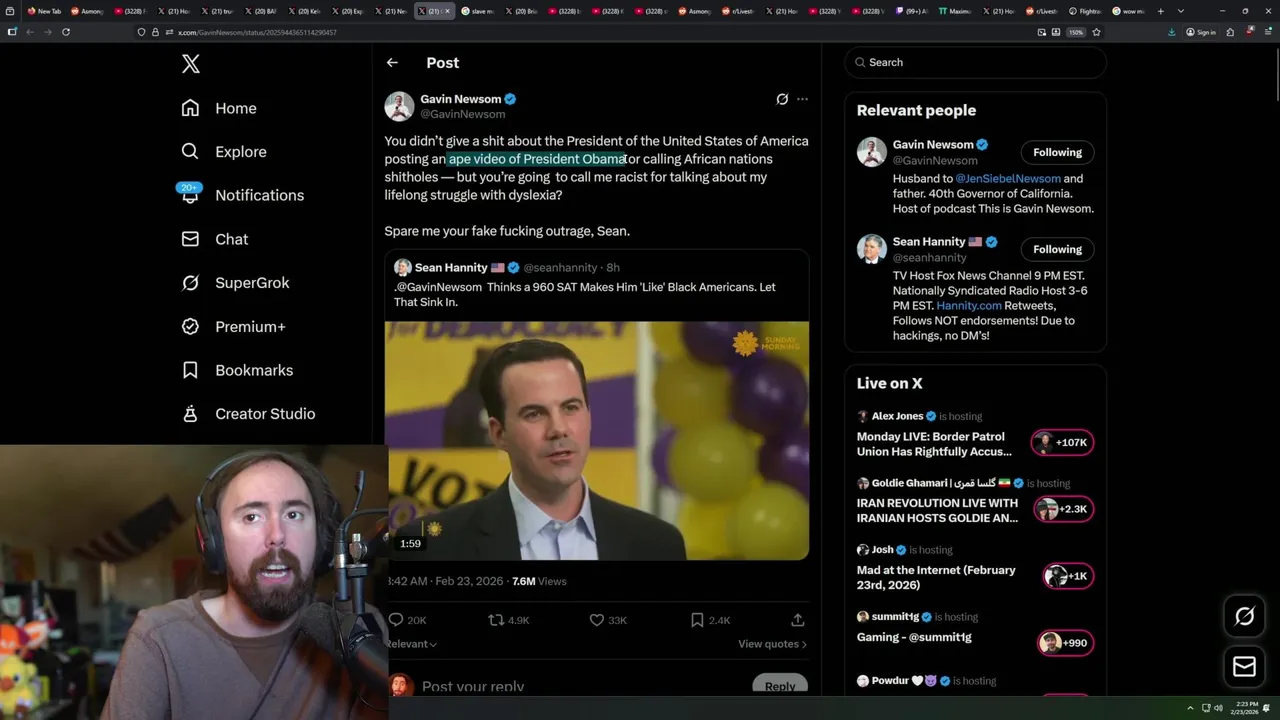Show hidden system tray icons
Image resolution: width=1280 pixels, height=720 pixels.
tap(1190, 708)
